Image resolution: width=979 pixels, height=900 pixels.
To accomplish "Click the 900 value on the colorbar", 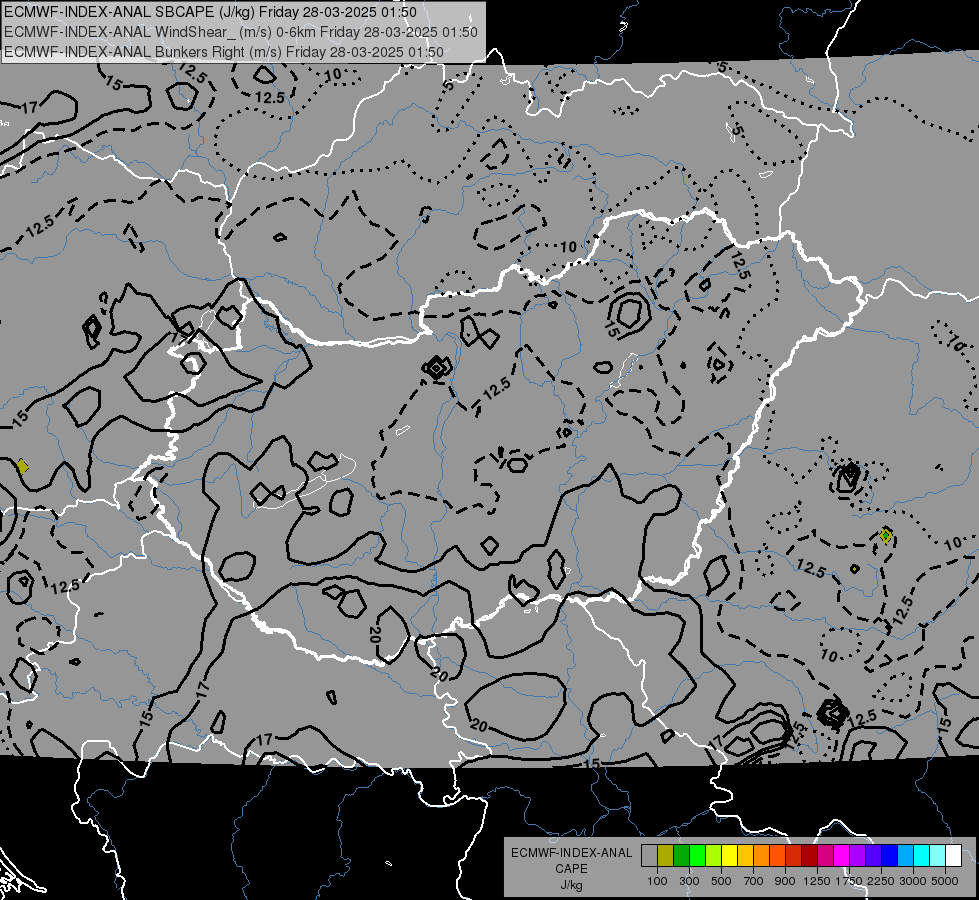I will (785, 881).
